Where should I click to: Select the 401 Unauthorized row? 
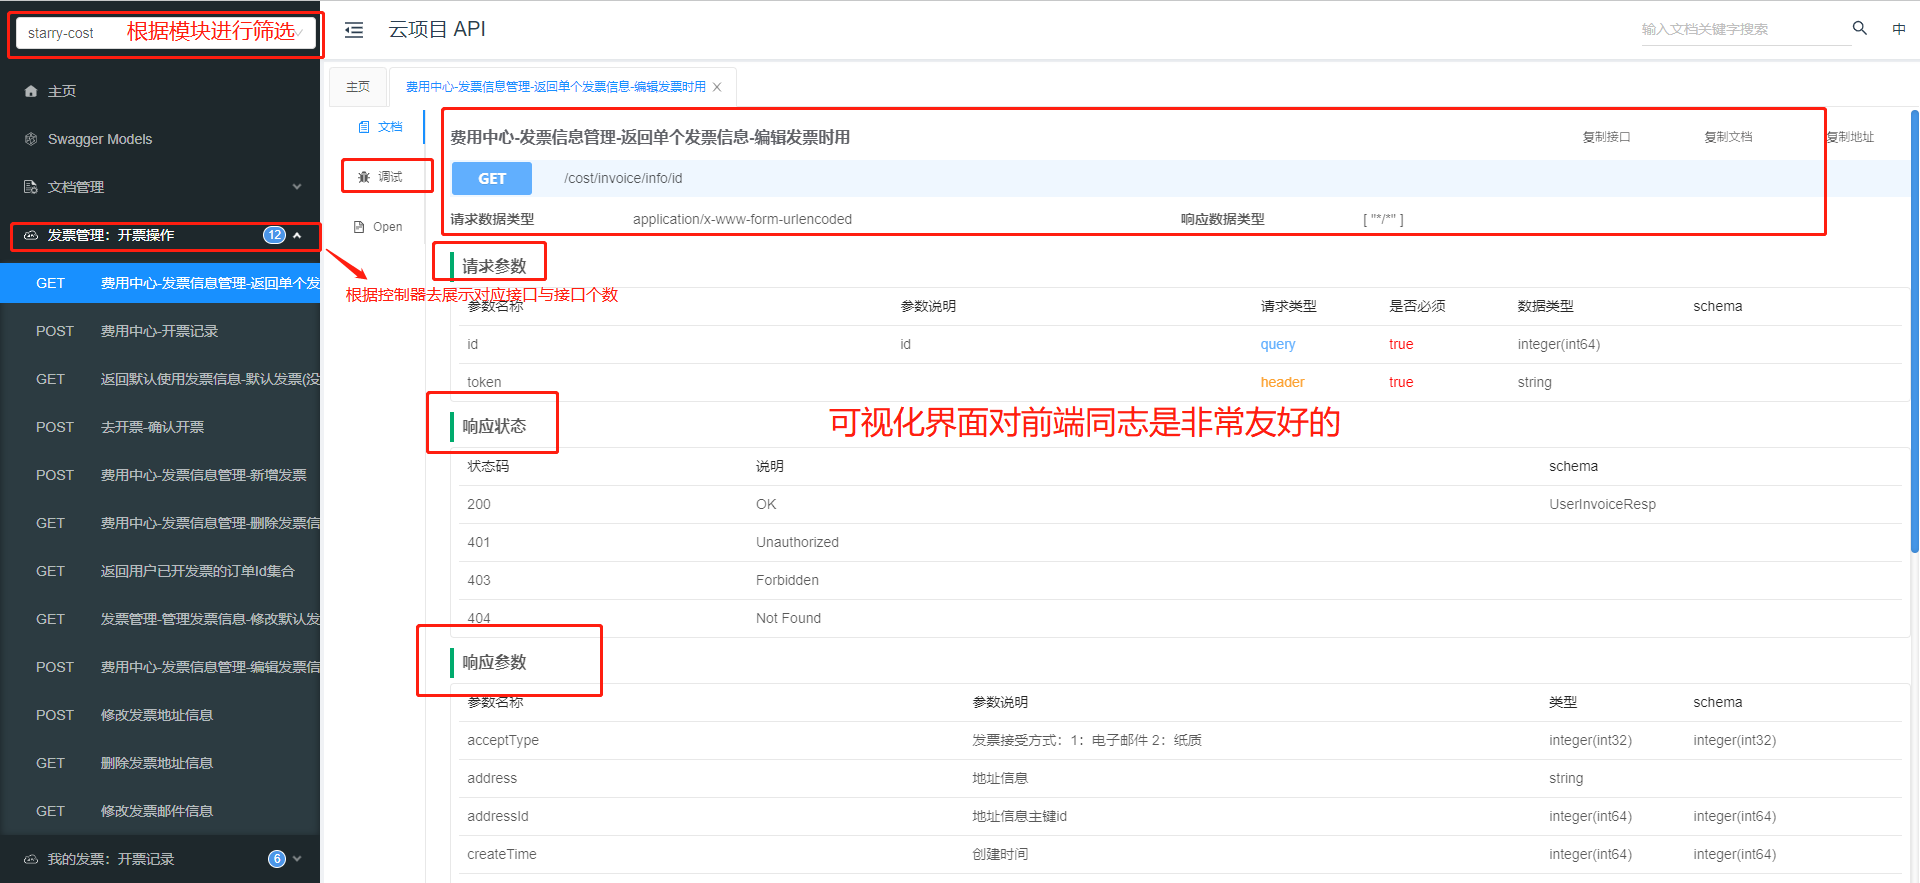click(x=1180, y=542)
